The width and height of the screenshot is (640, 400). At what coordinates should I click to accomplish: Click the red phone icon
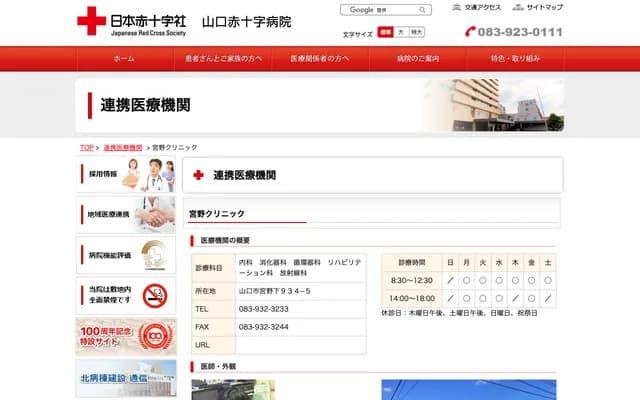pos(472,32)
